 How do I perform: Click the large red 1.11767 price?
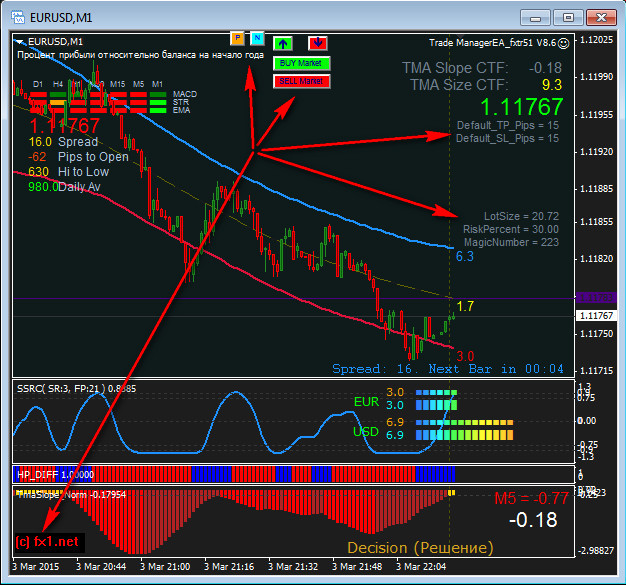coord(64,126)
